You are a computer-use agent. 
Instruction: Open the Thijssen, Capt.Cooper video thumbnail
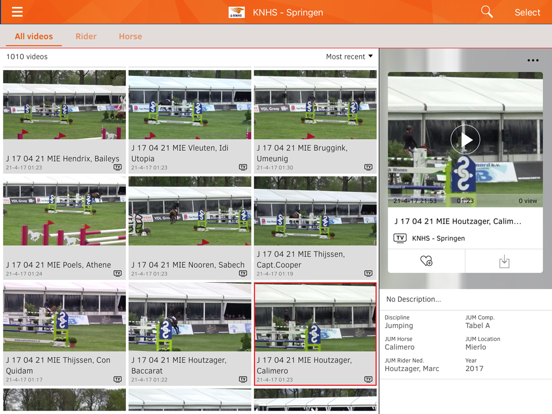pyautogui.click(x=315, y=211)
